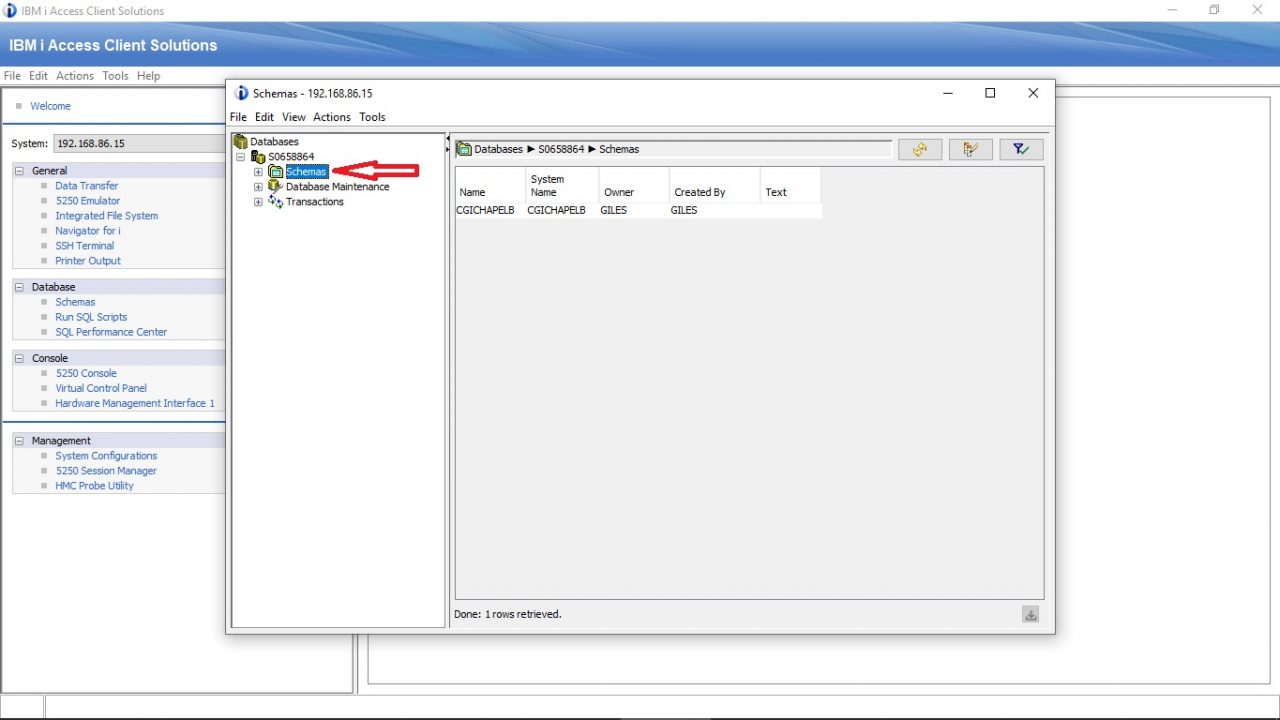Collapse the Console section

(x=20, y=358)
